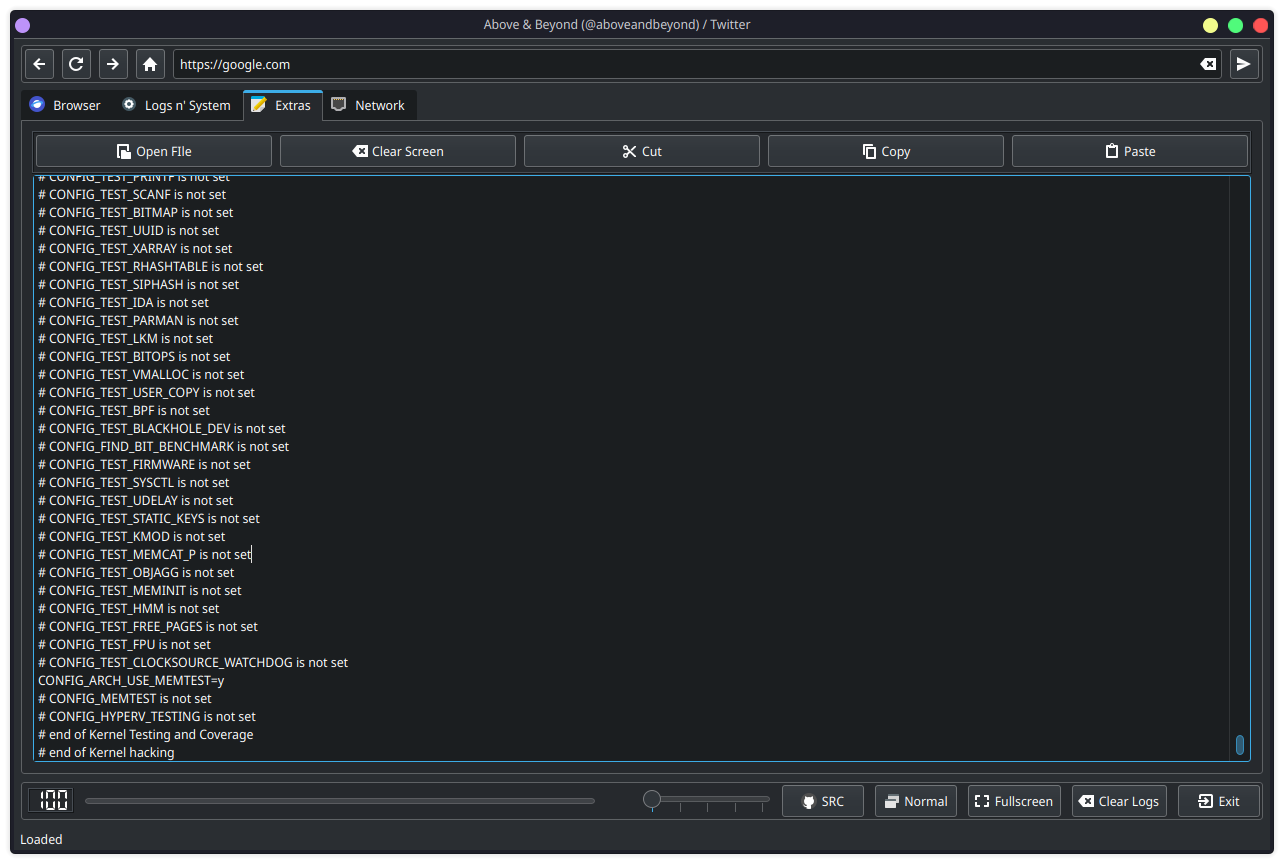Click line CONFIG_TEST_USER_COPY is not set
Screen dimensions: 1284x864
click(x=146, y=392)
